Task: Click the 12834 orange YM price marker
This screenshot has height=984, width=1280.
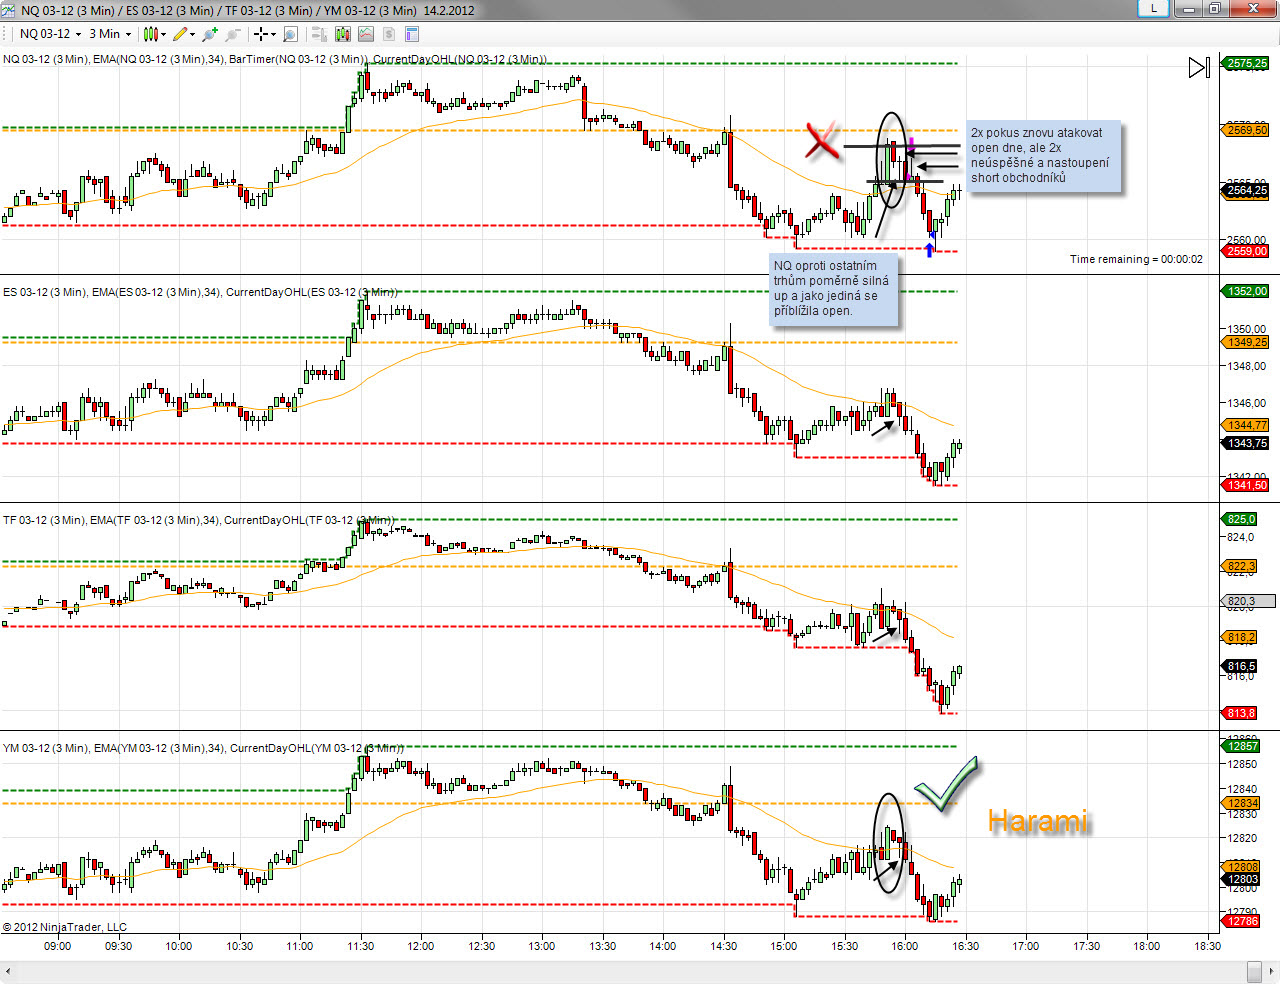Action: 1242,803
